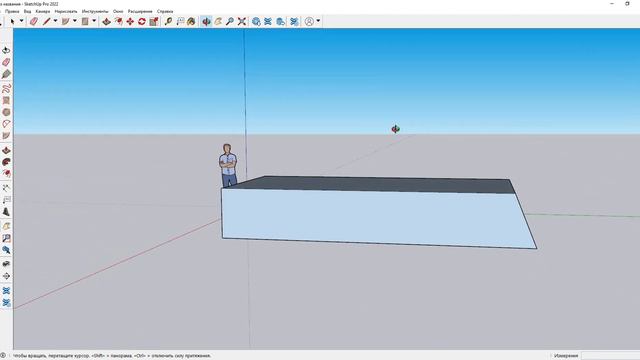Select the Zoom Window tool in side toolbar
Screen dimensions: 640x360
click(x=6, y=238)
